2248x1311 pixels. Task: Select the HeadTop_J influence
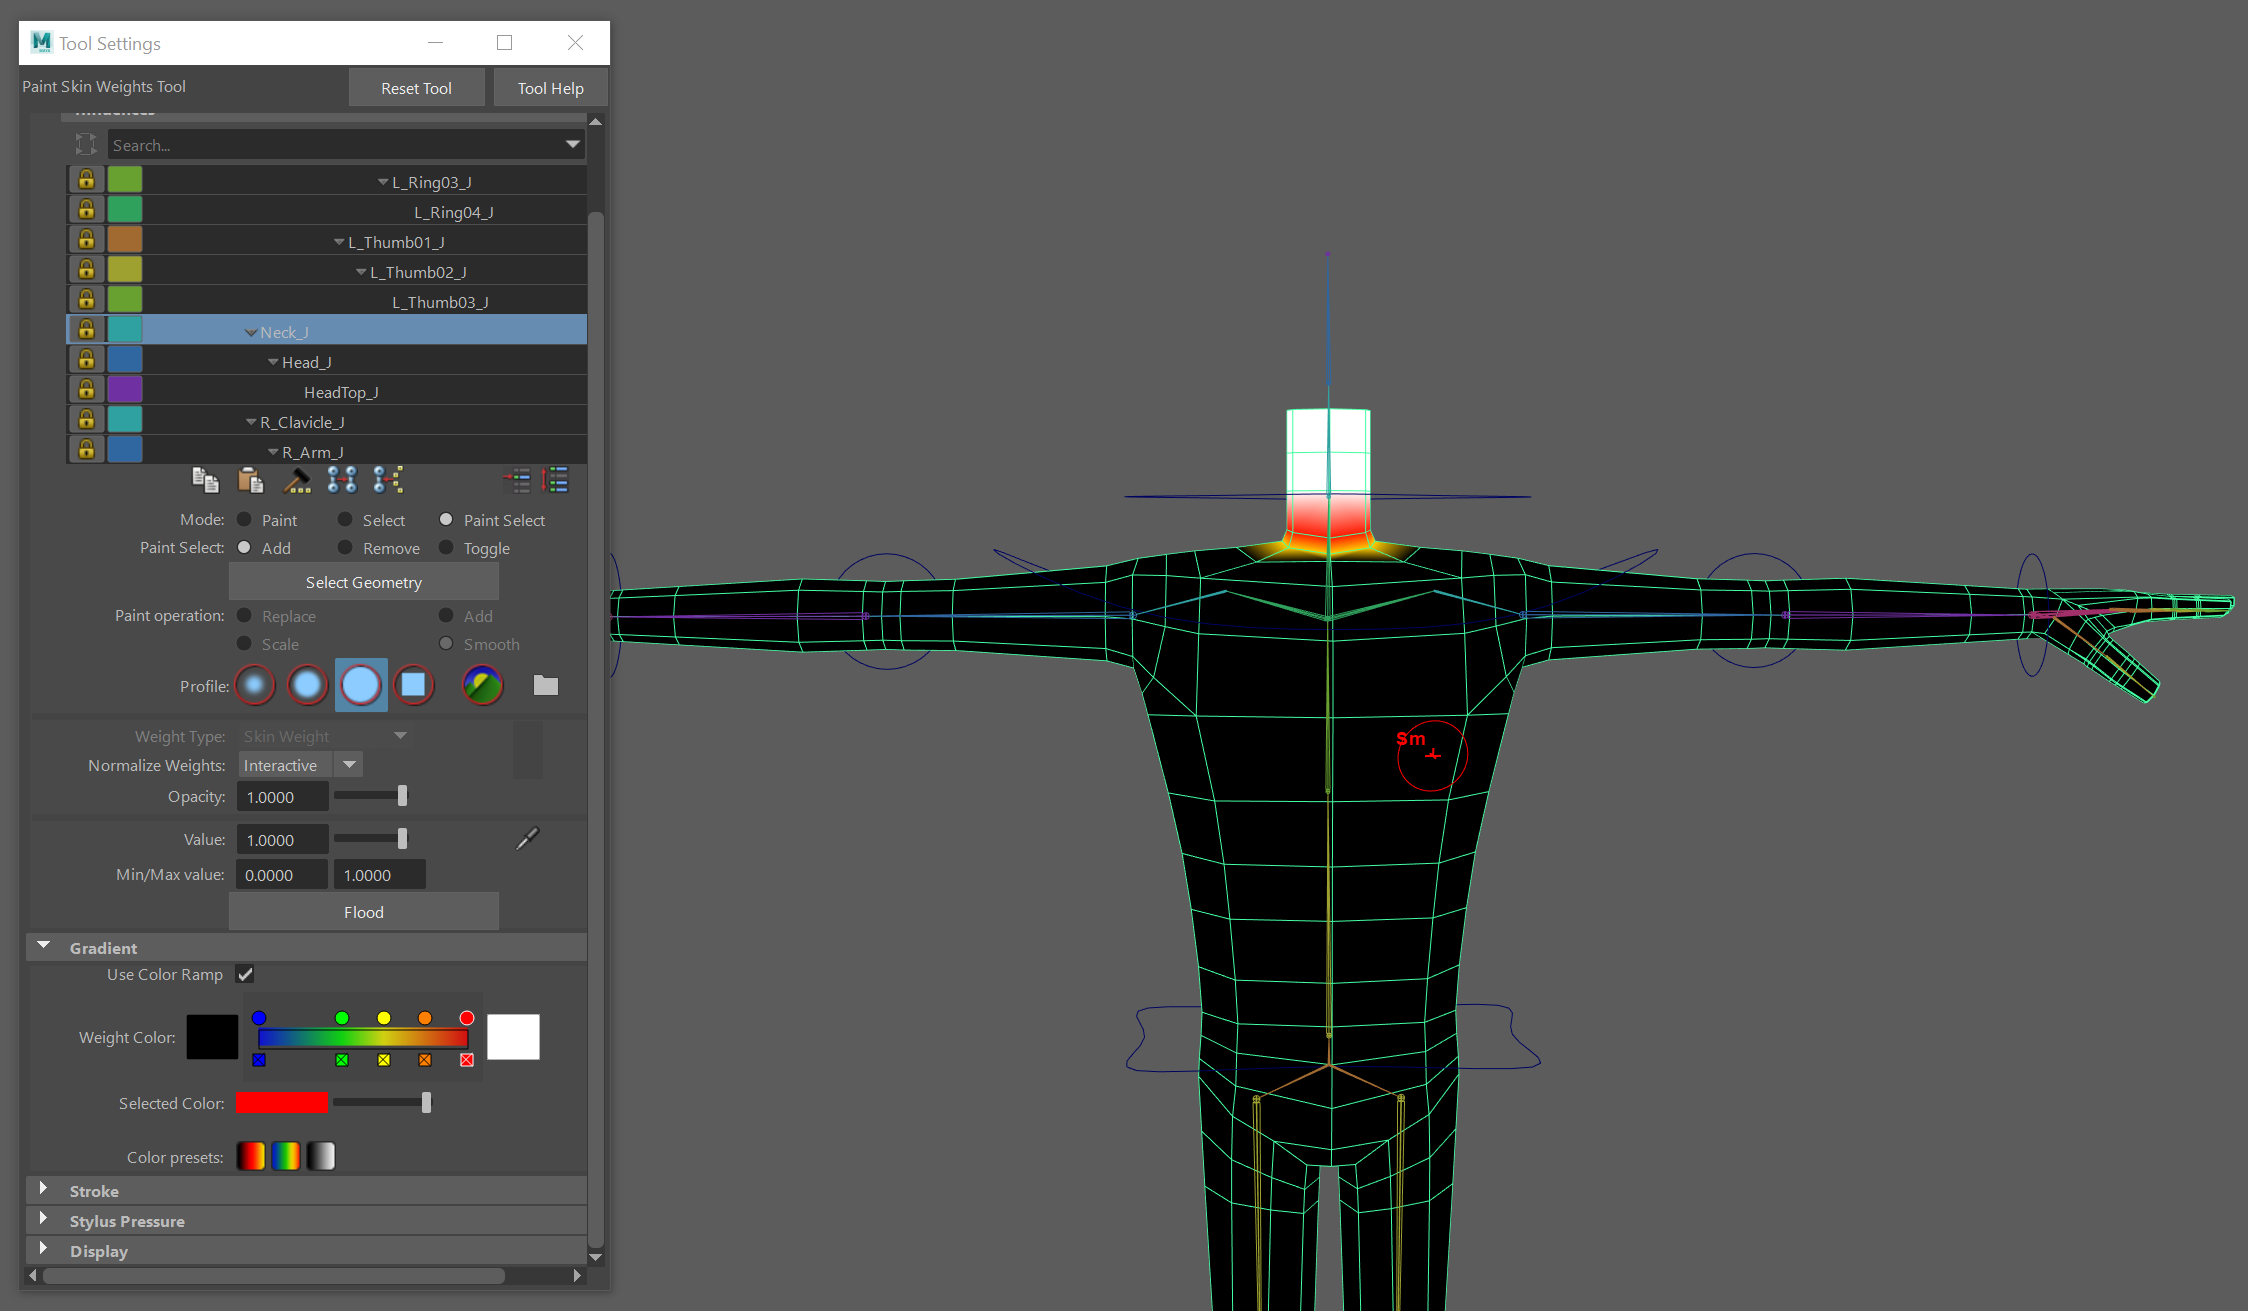click(341, 392)
